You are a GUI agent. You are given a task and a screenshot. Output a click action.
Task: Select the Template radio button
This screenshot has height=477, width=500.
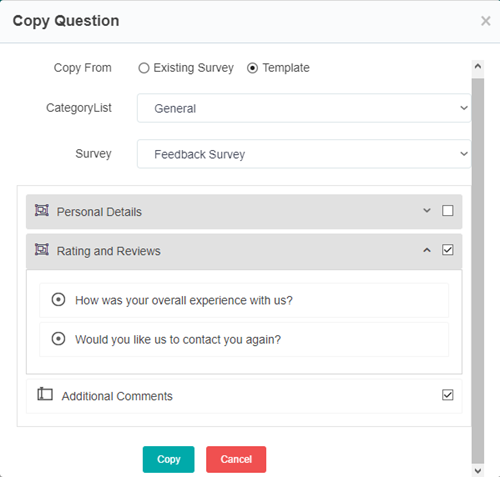click(x=252, y=68)
